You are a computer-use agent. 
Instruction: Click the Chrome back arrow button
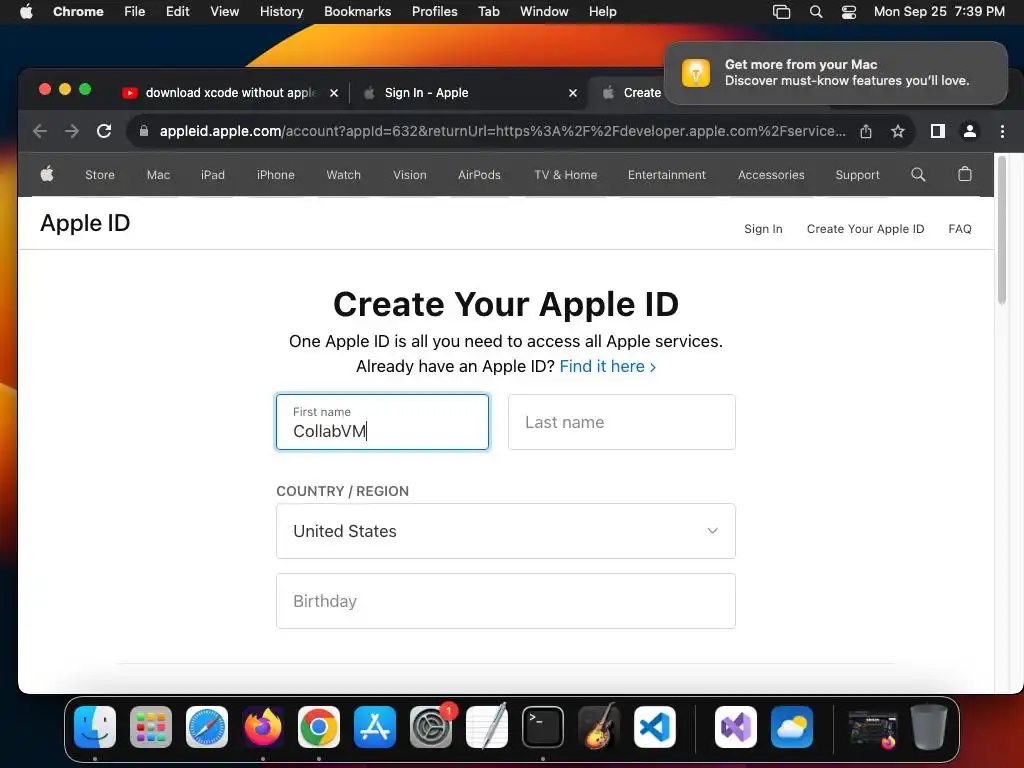pos(40,131)
